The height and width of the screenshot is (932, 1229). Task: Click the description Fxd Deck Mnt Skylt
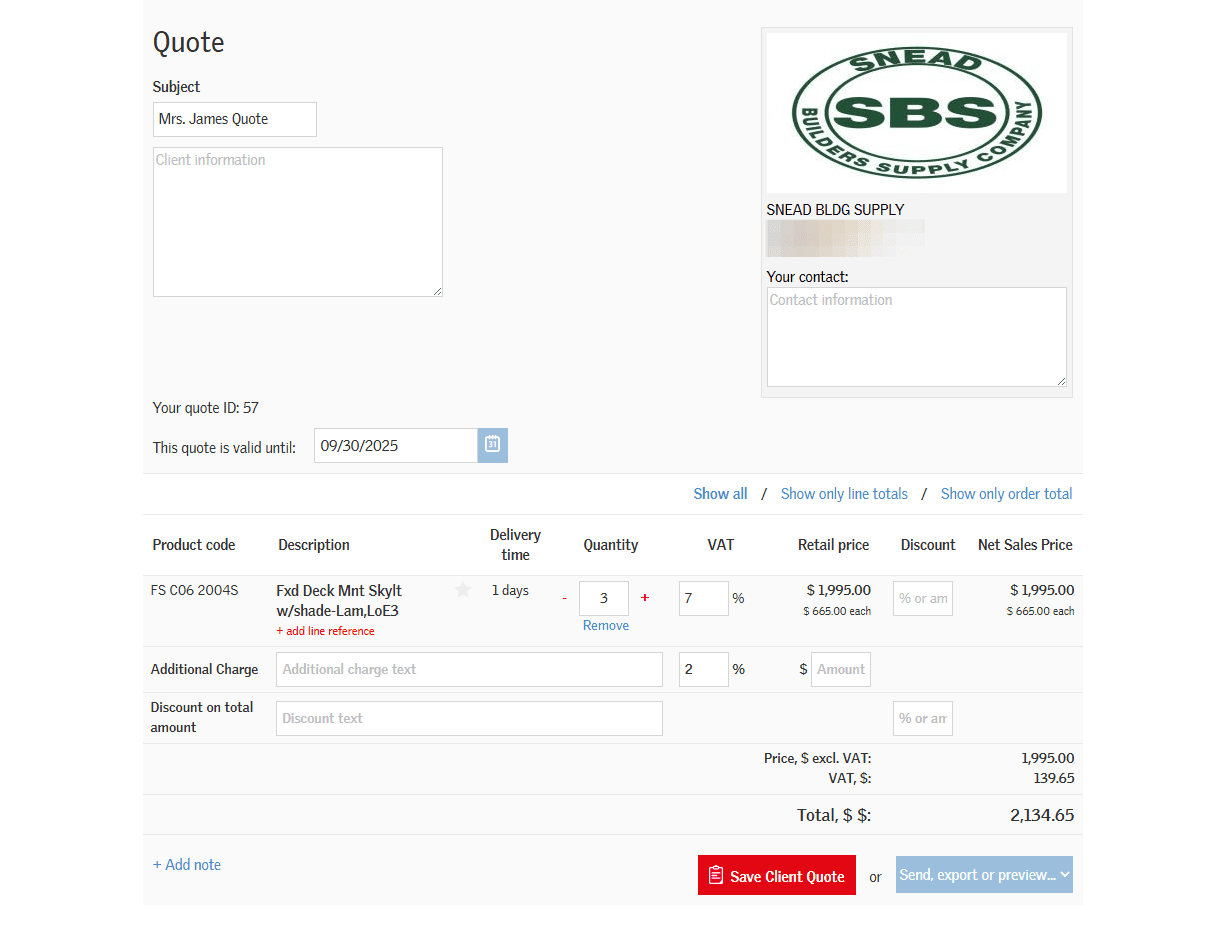(339, 601)
